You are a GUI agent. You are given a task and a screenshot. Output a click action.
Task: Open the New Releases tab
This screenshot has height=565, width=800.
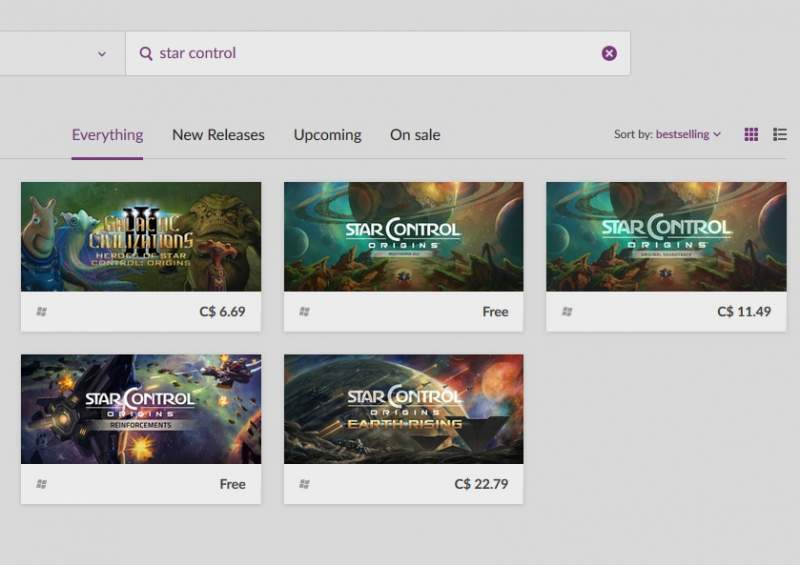point(218,135)
